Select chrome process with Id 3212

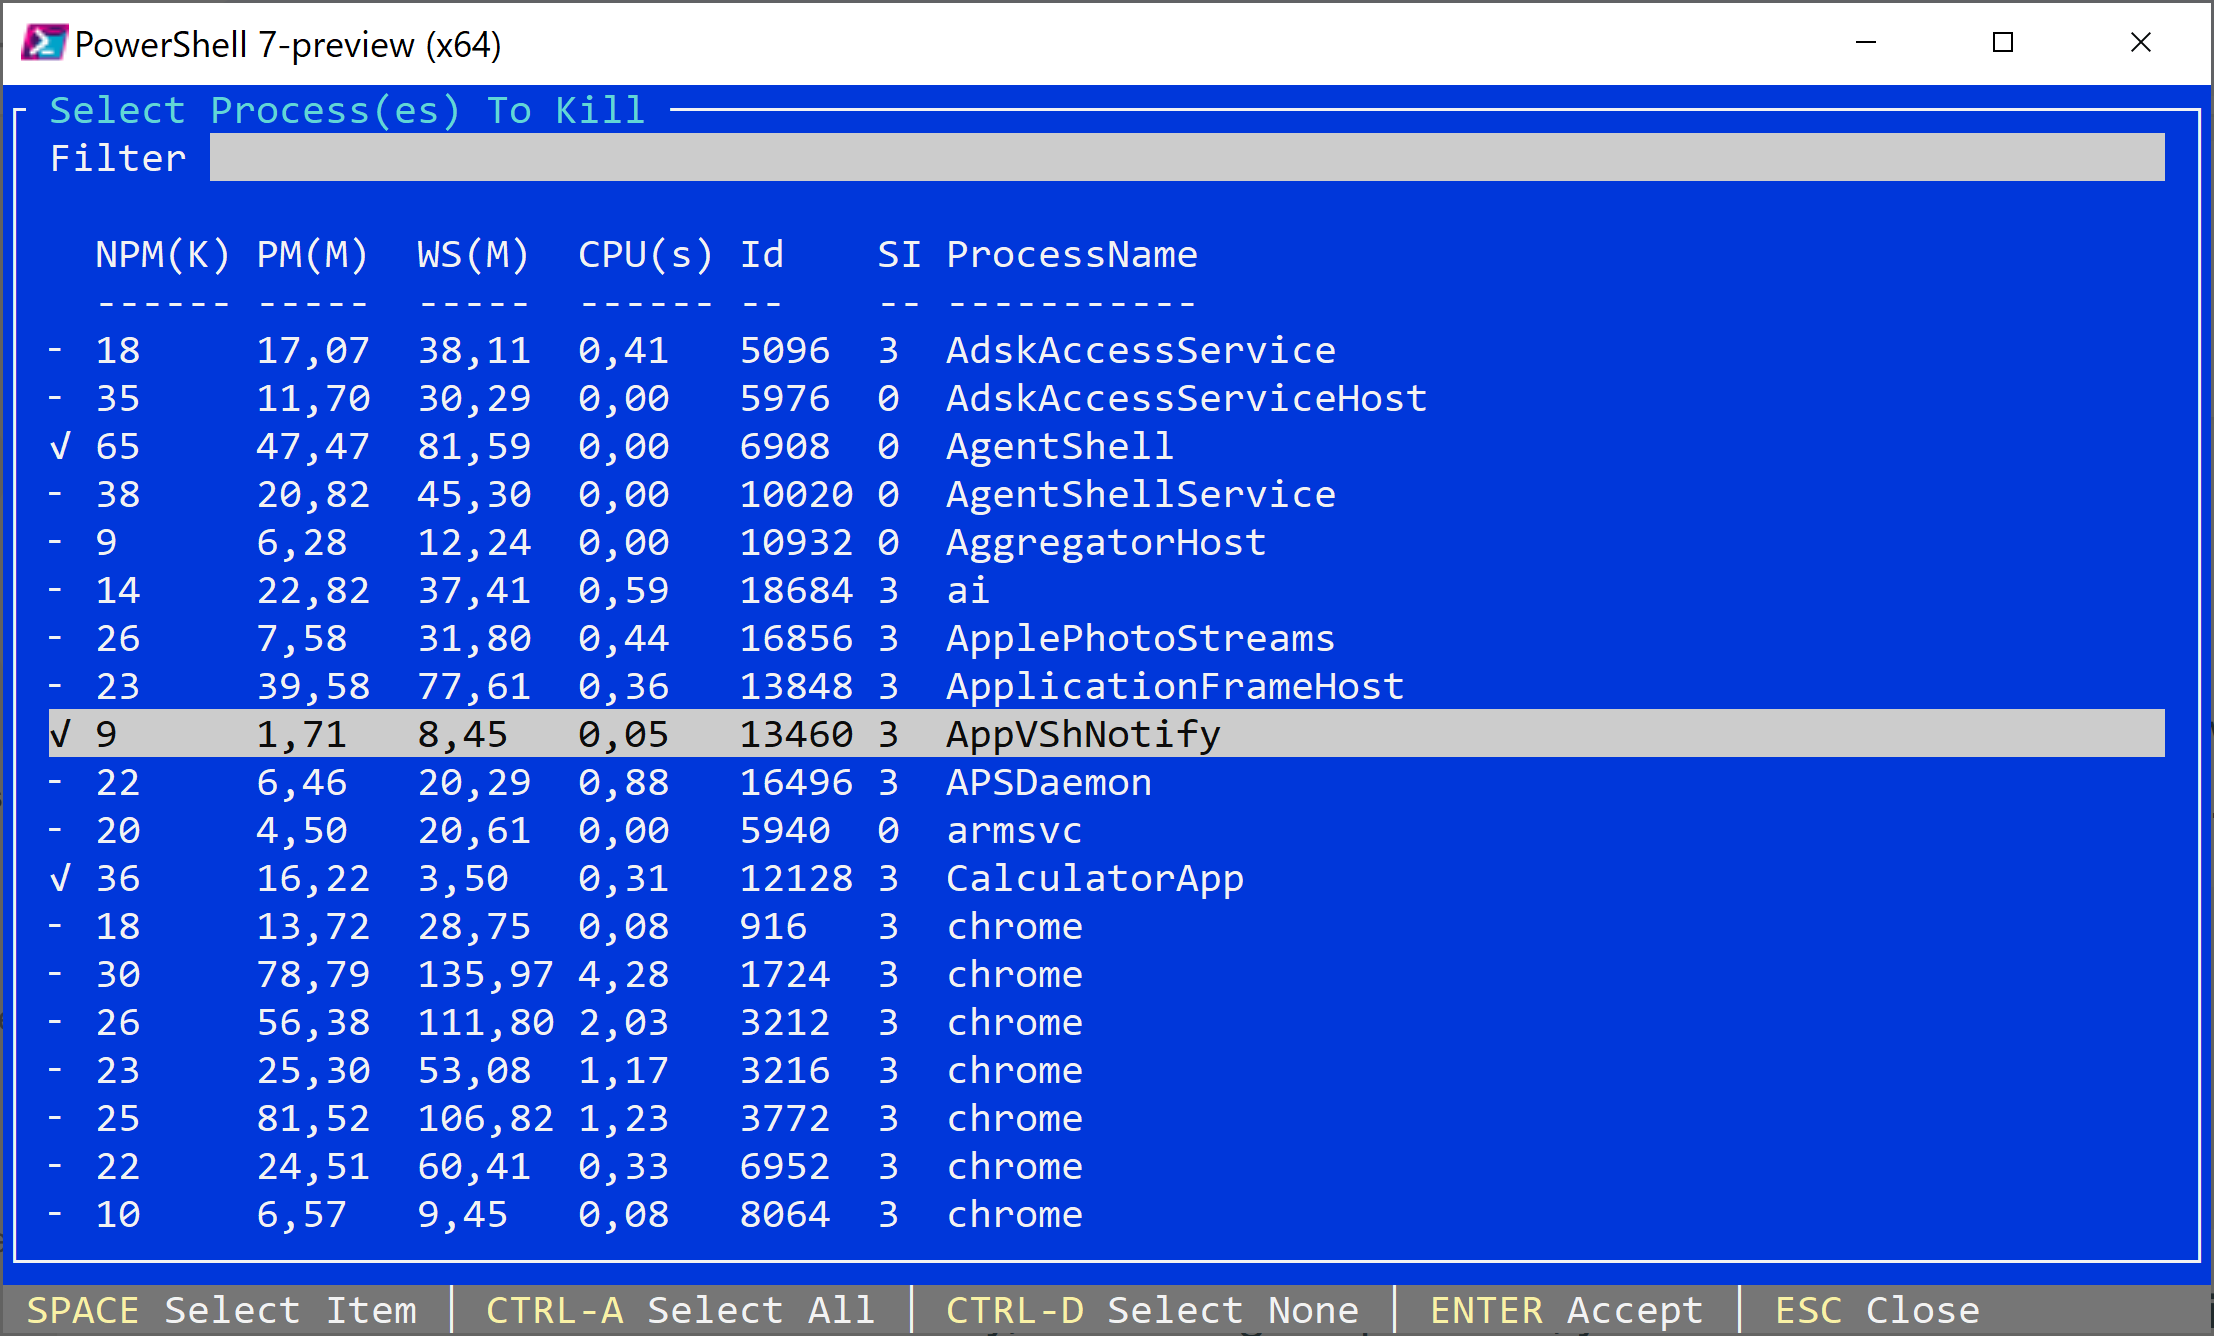(x=1015, y=1023)
